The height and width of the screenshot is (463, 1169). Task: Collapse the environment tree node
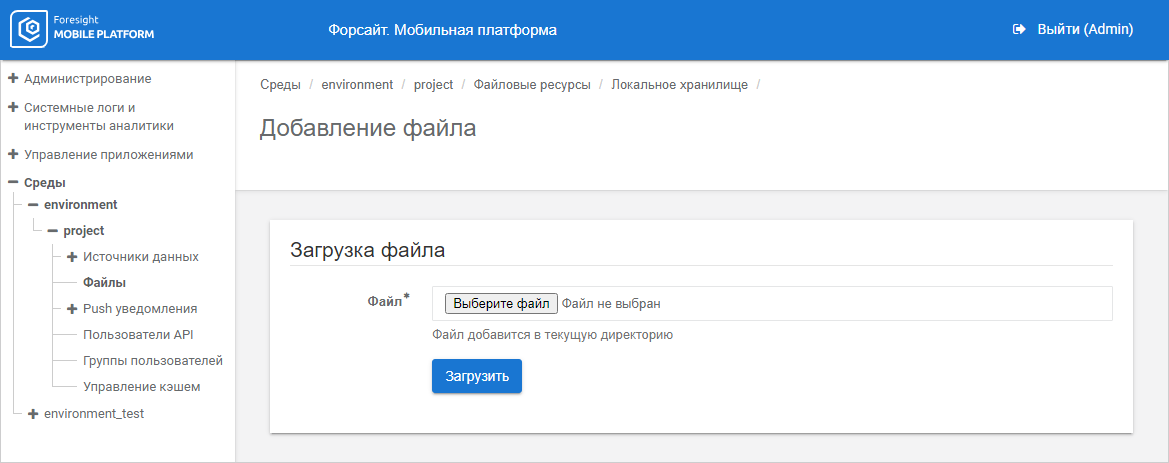point(33,205)
